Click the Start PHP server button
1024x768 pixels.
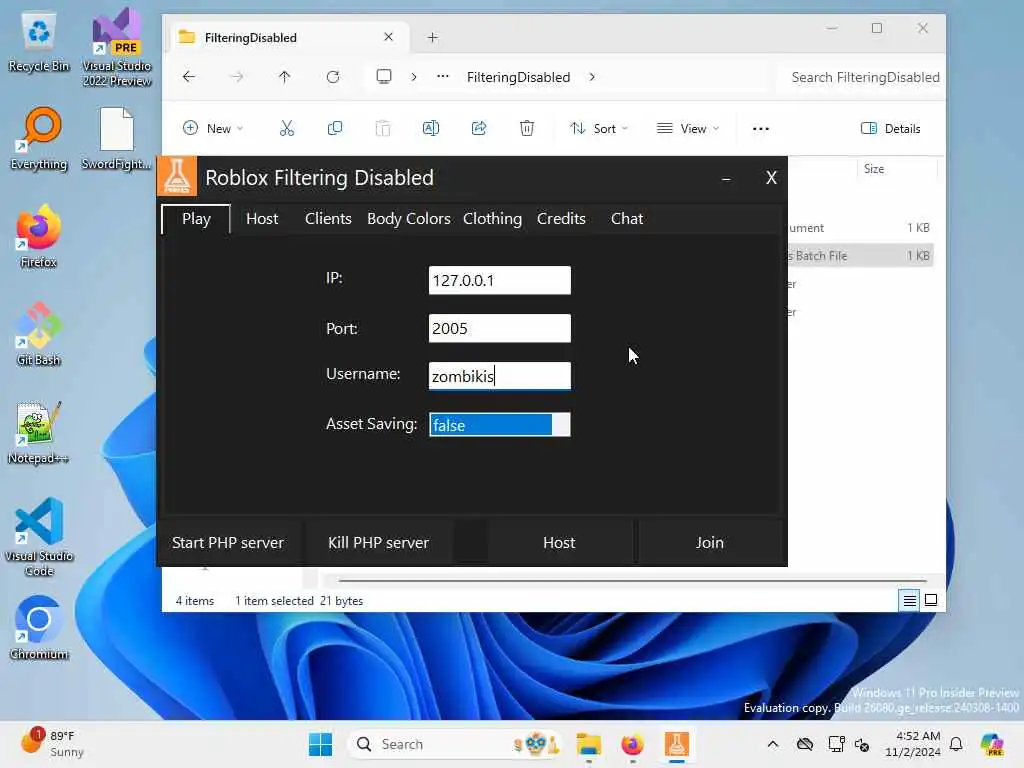pyautogui.click(x=228, y=543)
